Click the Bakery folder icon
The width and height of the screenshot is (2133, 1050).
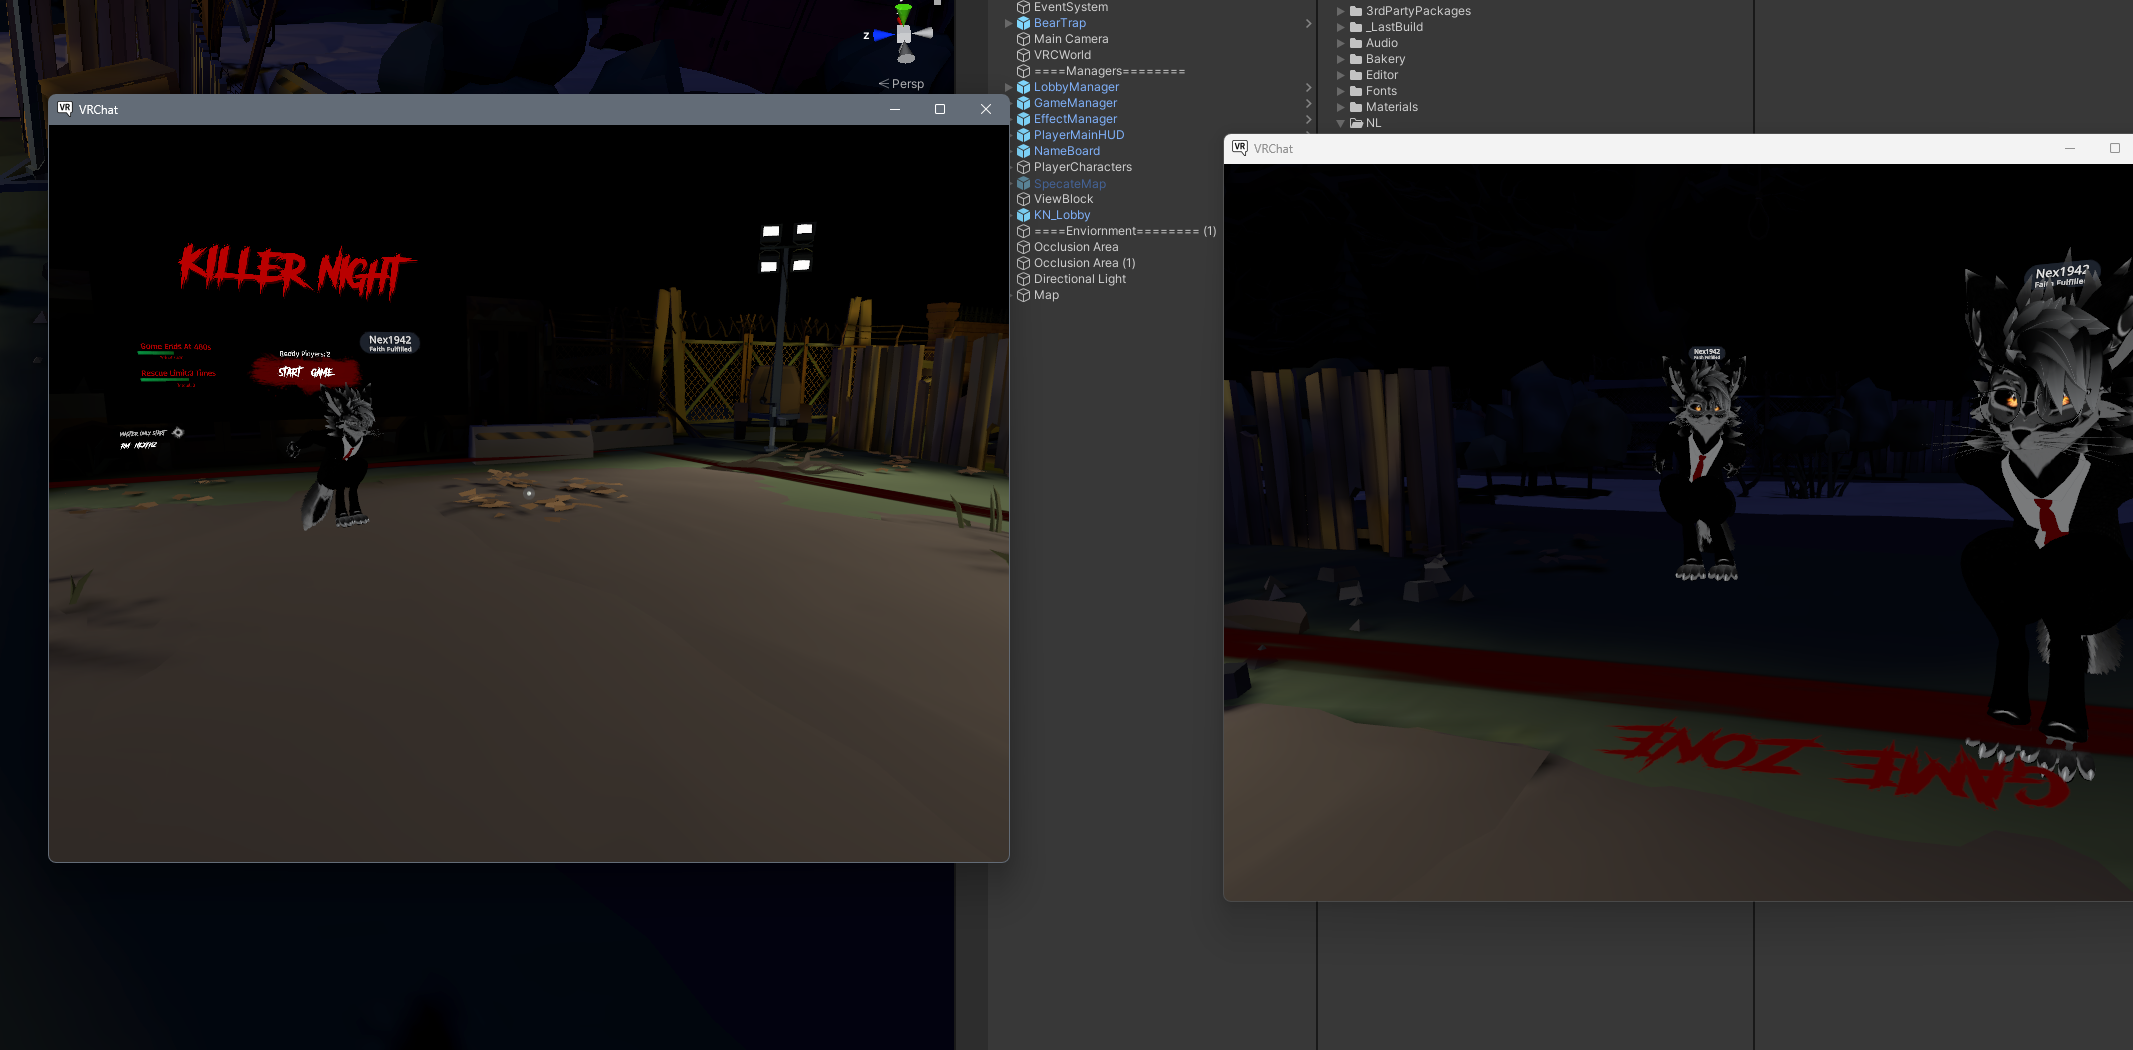click(1356, 59)
